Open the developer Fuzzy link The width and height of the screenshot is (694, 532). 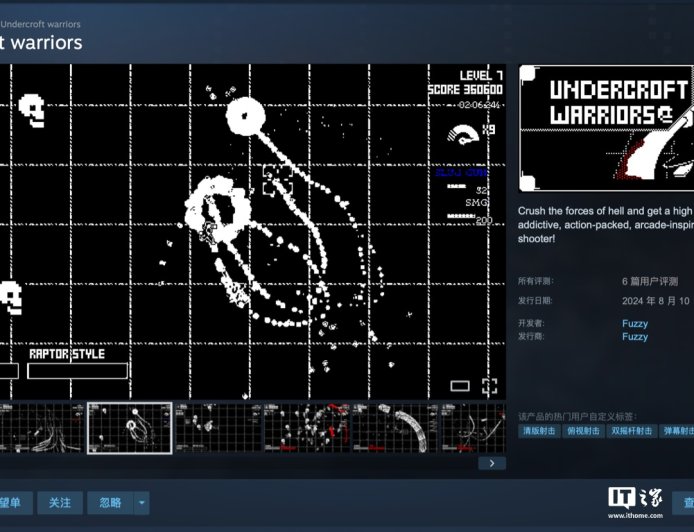click(x=635, y=324)
